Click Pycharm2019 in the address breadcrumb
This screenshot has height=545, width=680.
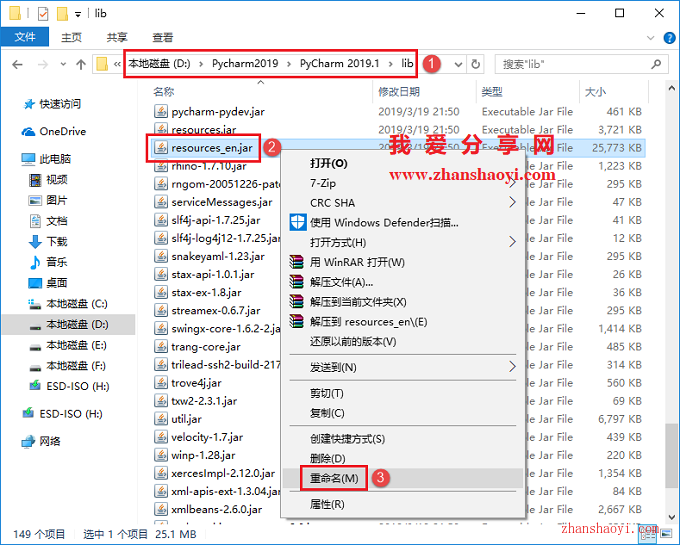tap(245, 64)
